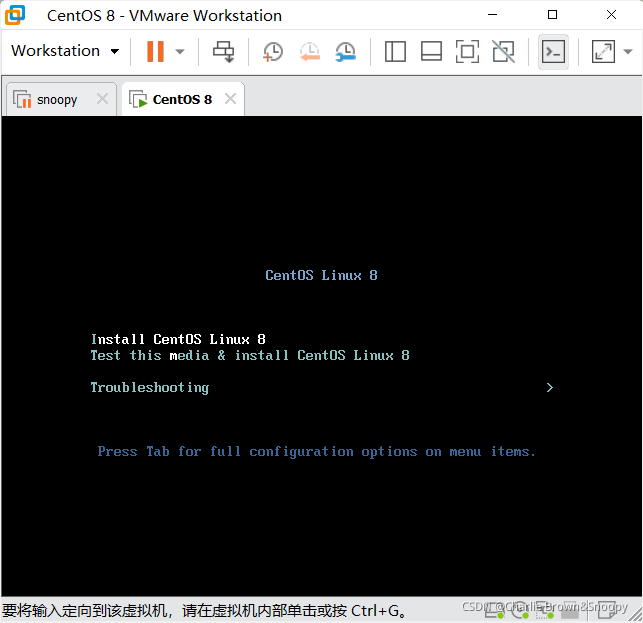Close the snoopy tab
Image resolution: width=643 pixels, height=623 pixels.
tap(102, 99)
